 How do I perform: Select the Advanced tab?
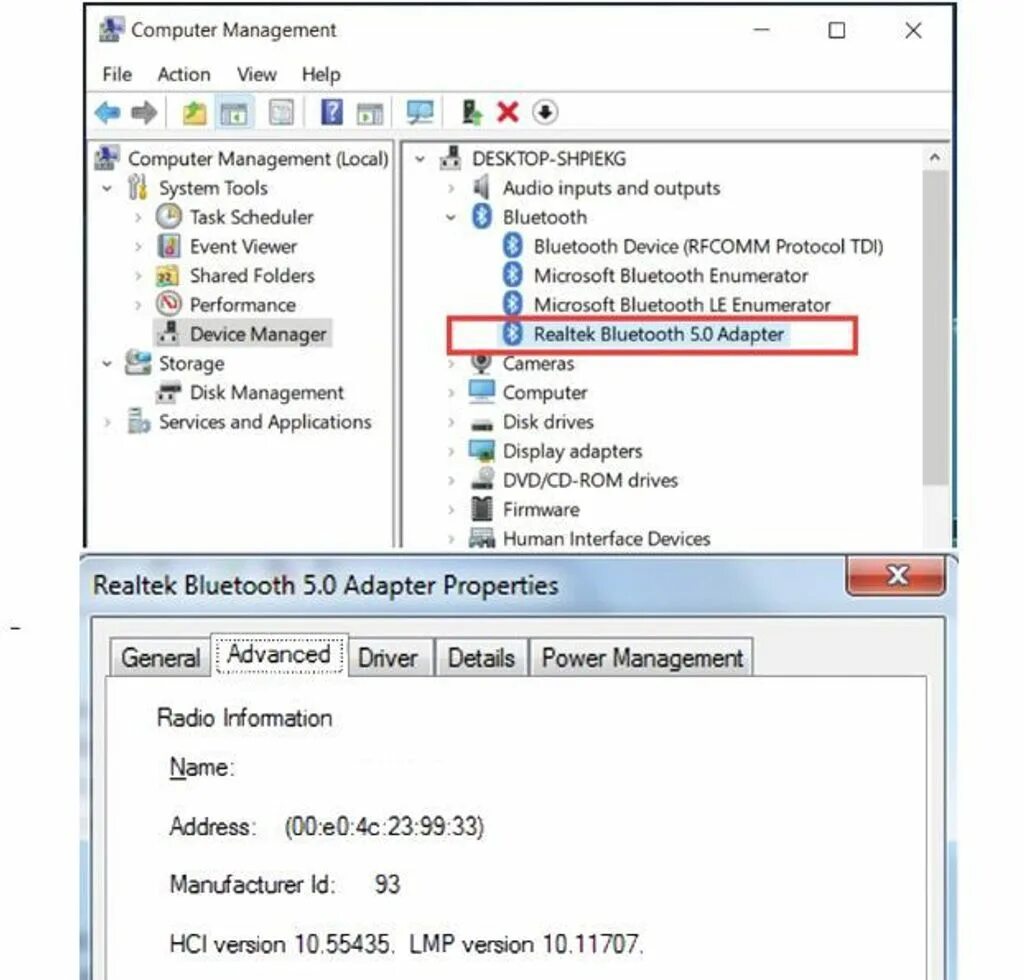[279, 654]
